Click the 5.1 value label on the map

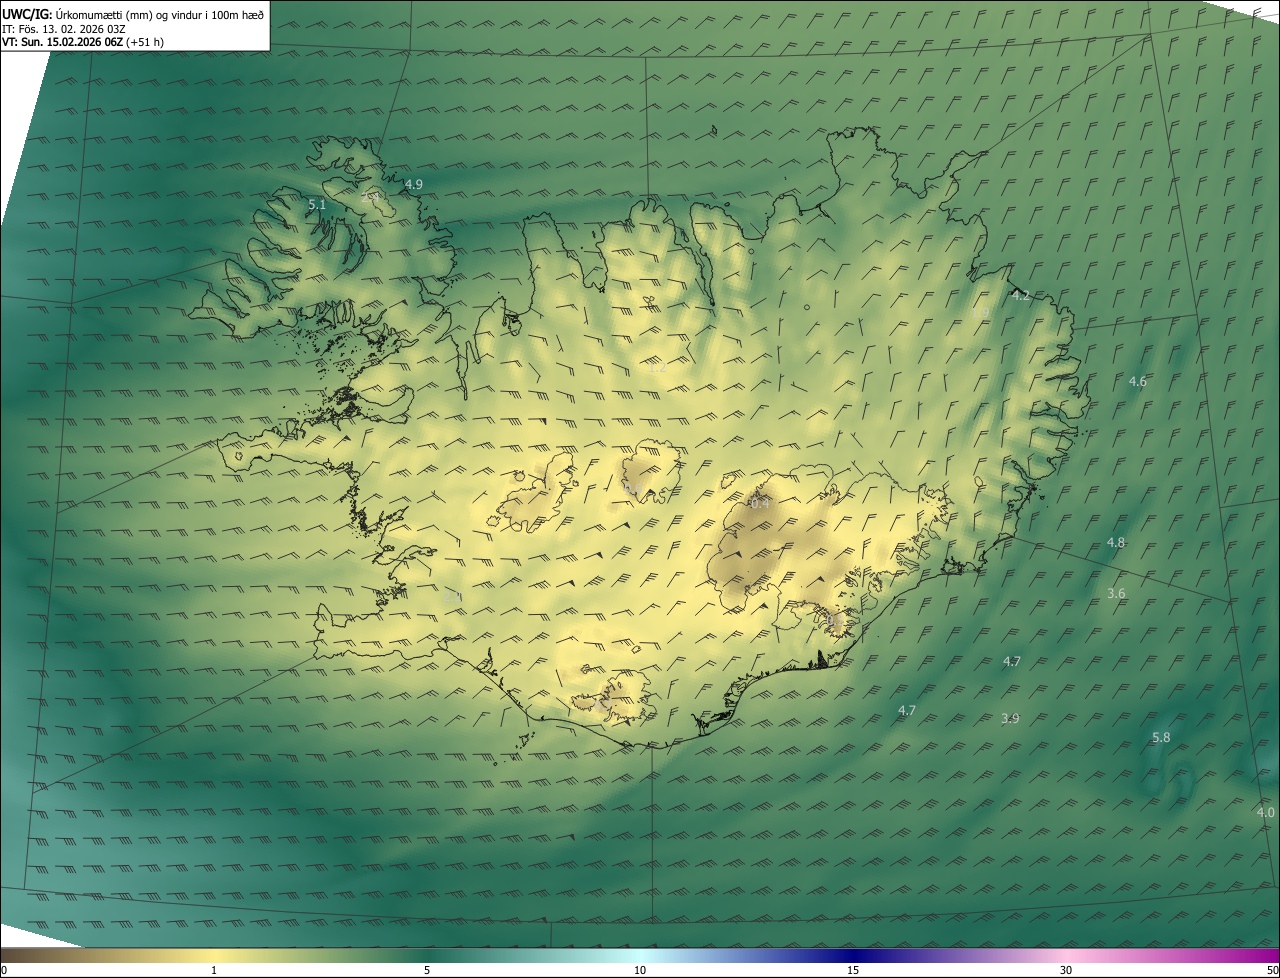coord(317,204)
